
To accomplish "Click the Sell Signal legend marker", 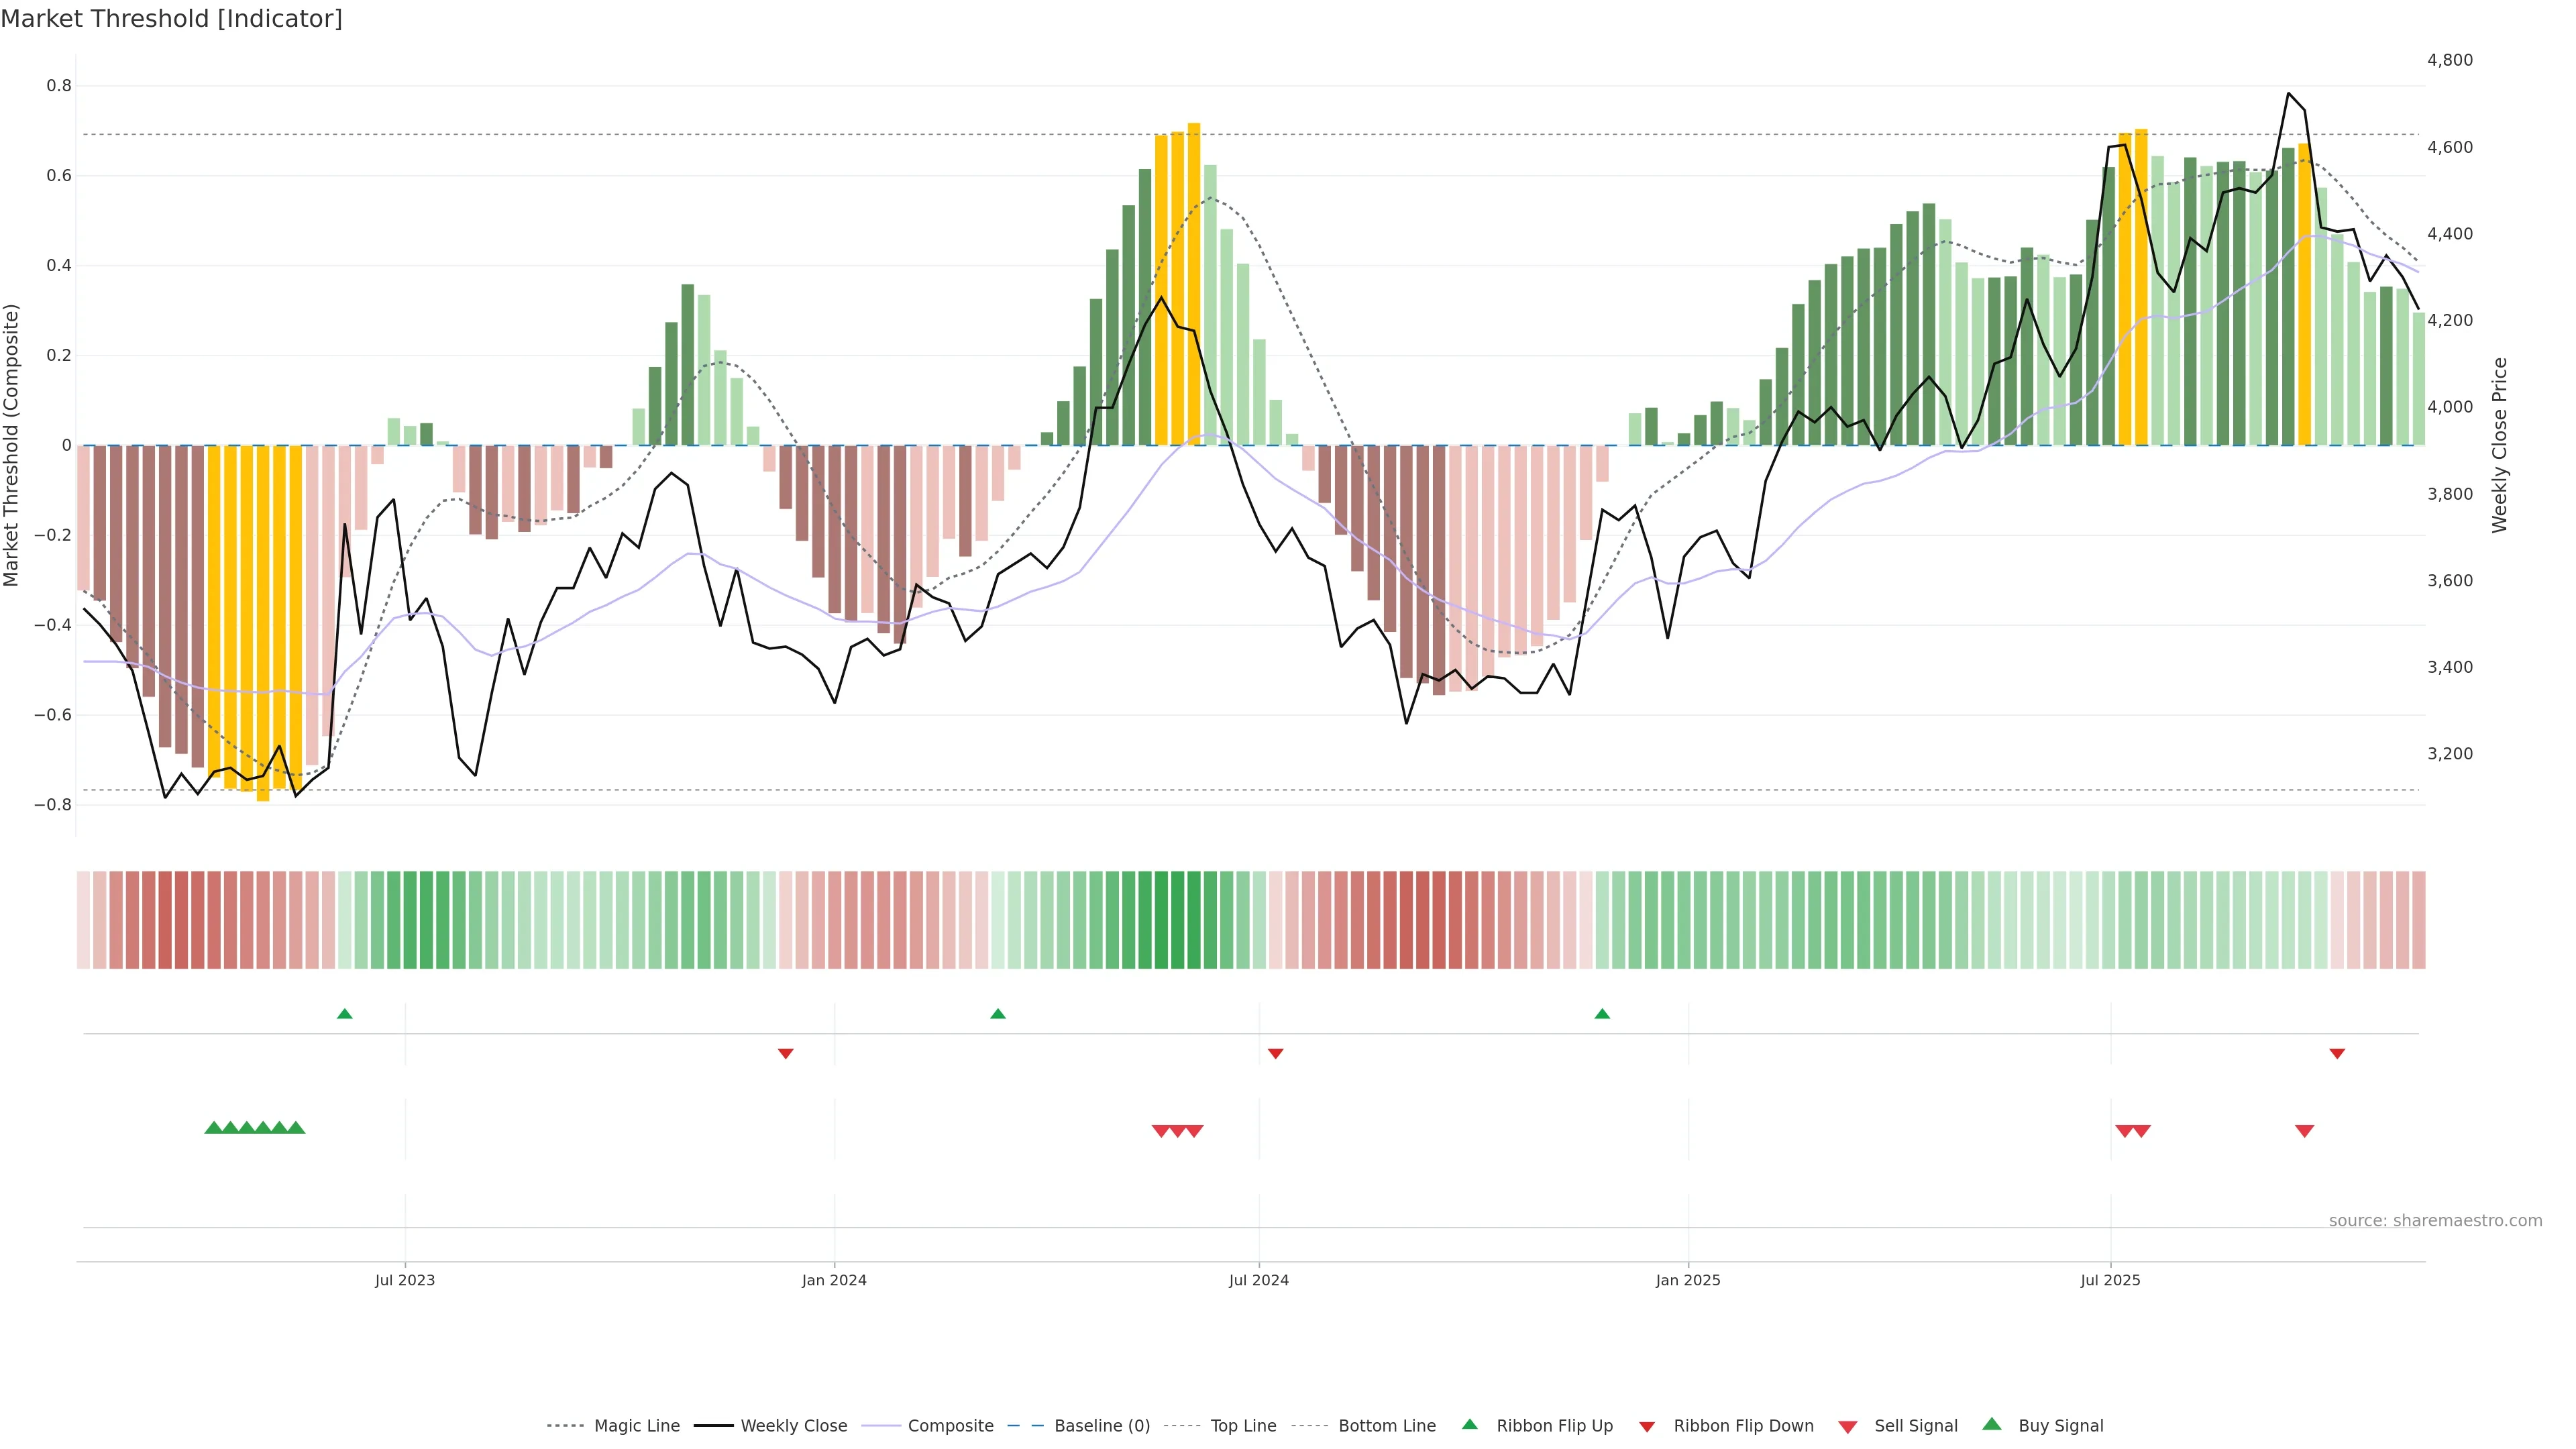I will click(x=1848, y=1426).
